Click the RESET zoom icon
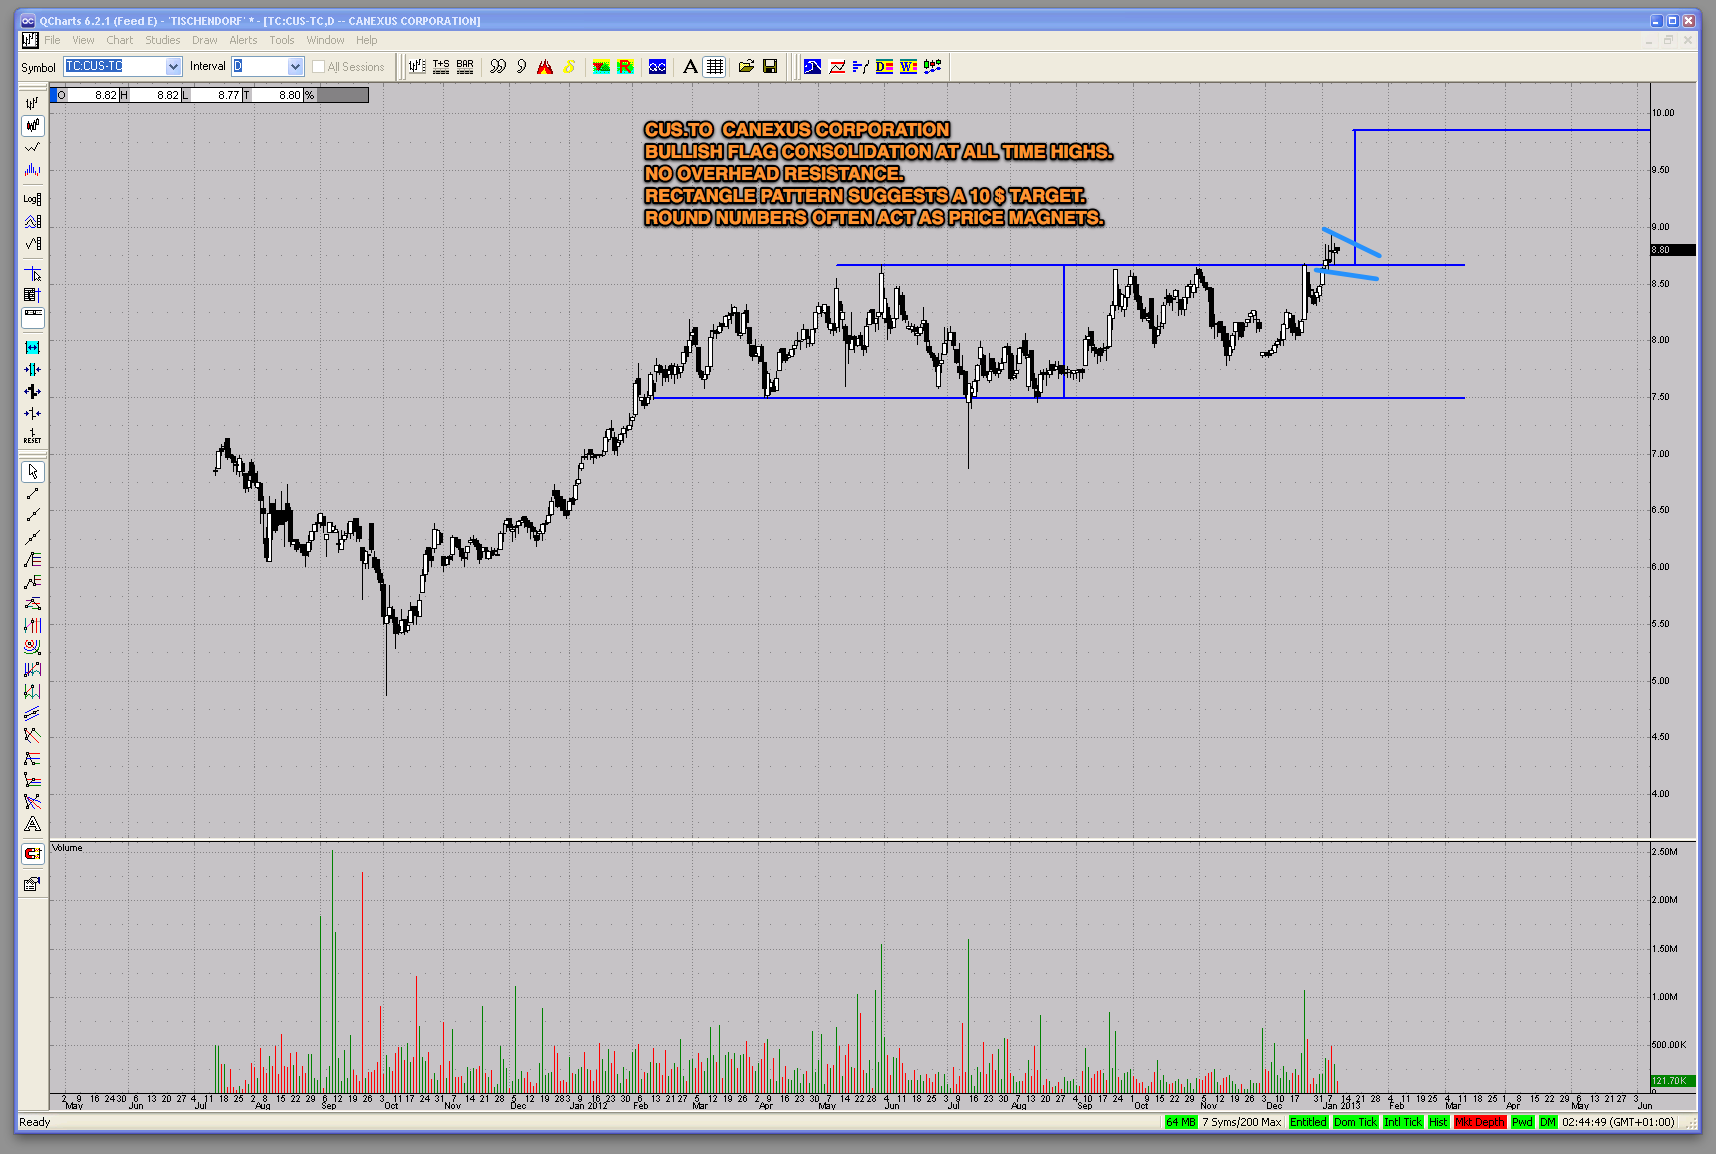 (33, 436)
